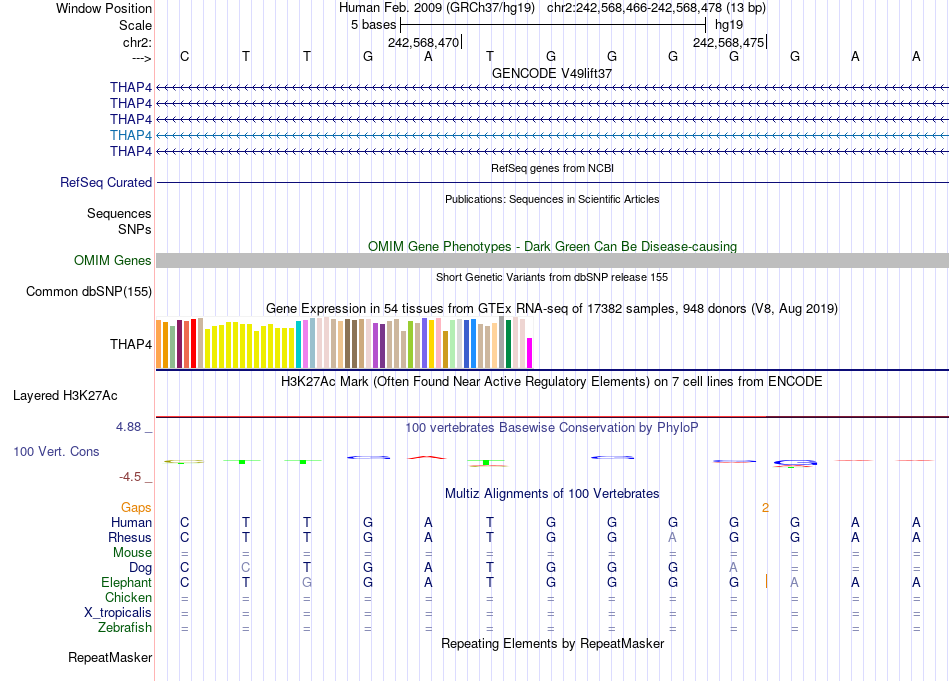The image size is (950, 681).
Task: Click the orange Gaps label
Action: [136, 507]
